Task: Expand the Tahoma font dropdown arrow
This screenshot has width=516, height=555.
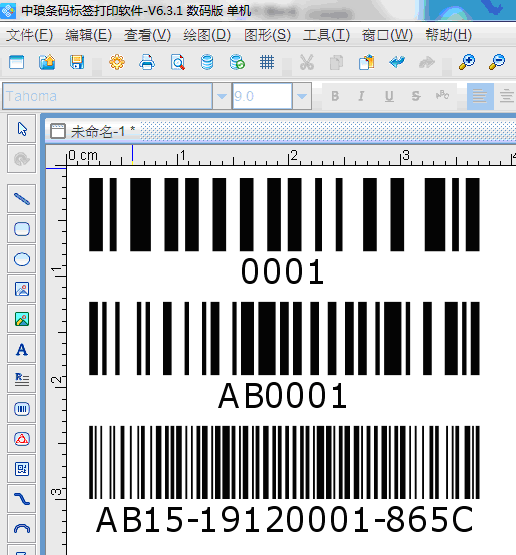Action: pos(222,96)
